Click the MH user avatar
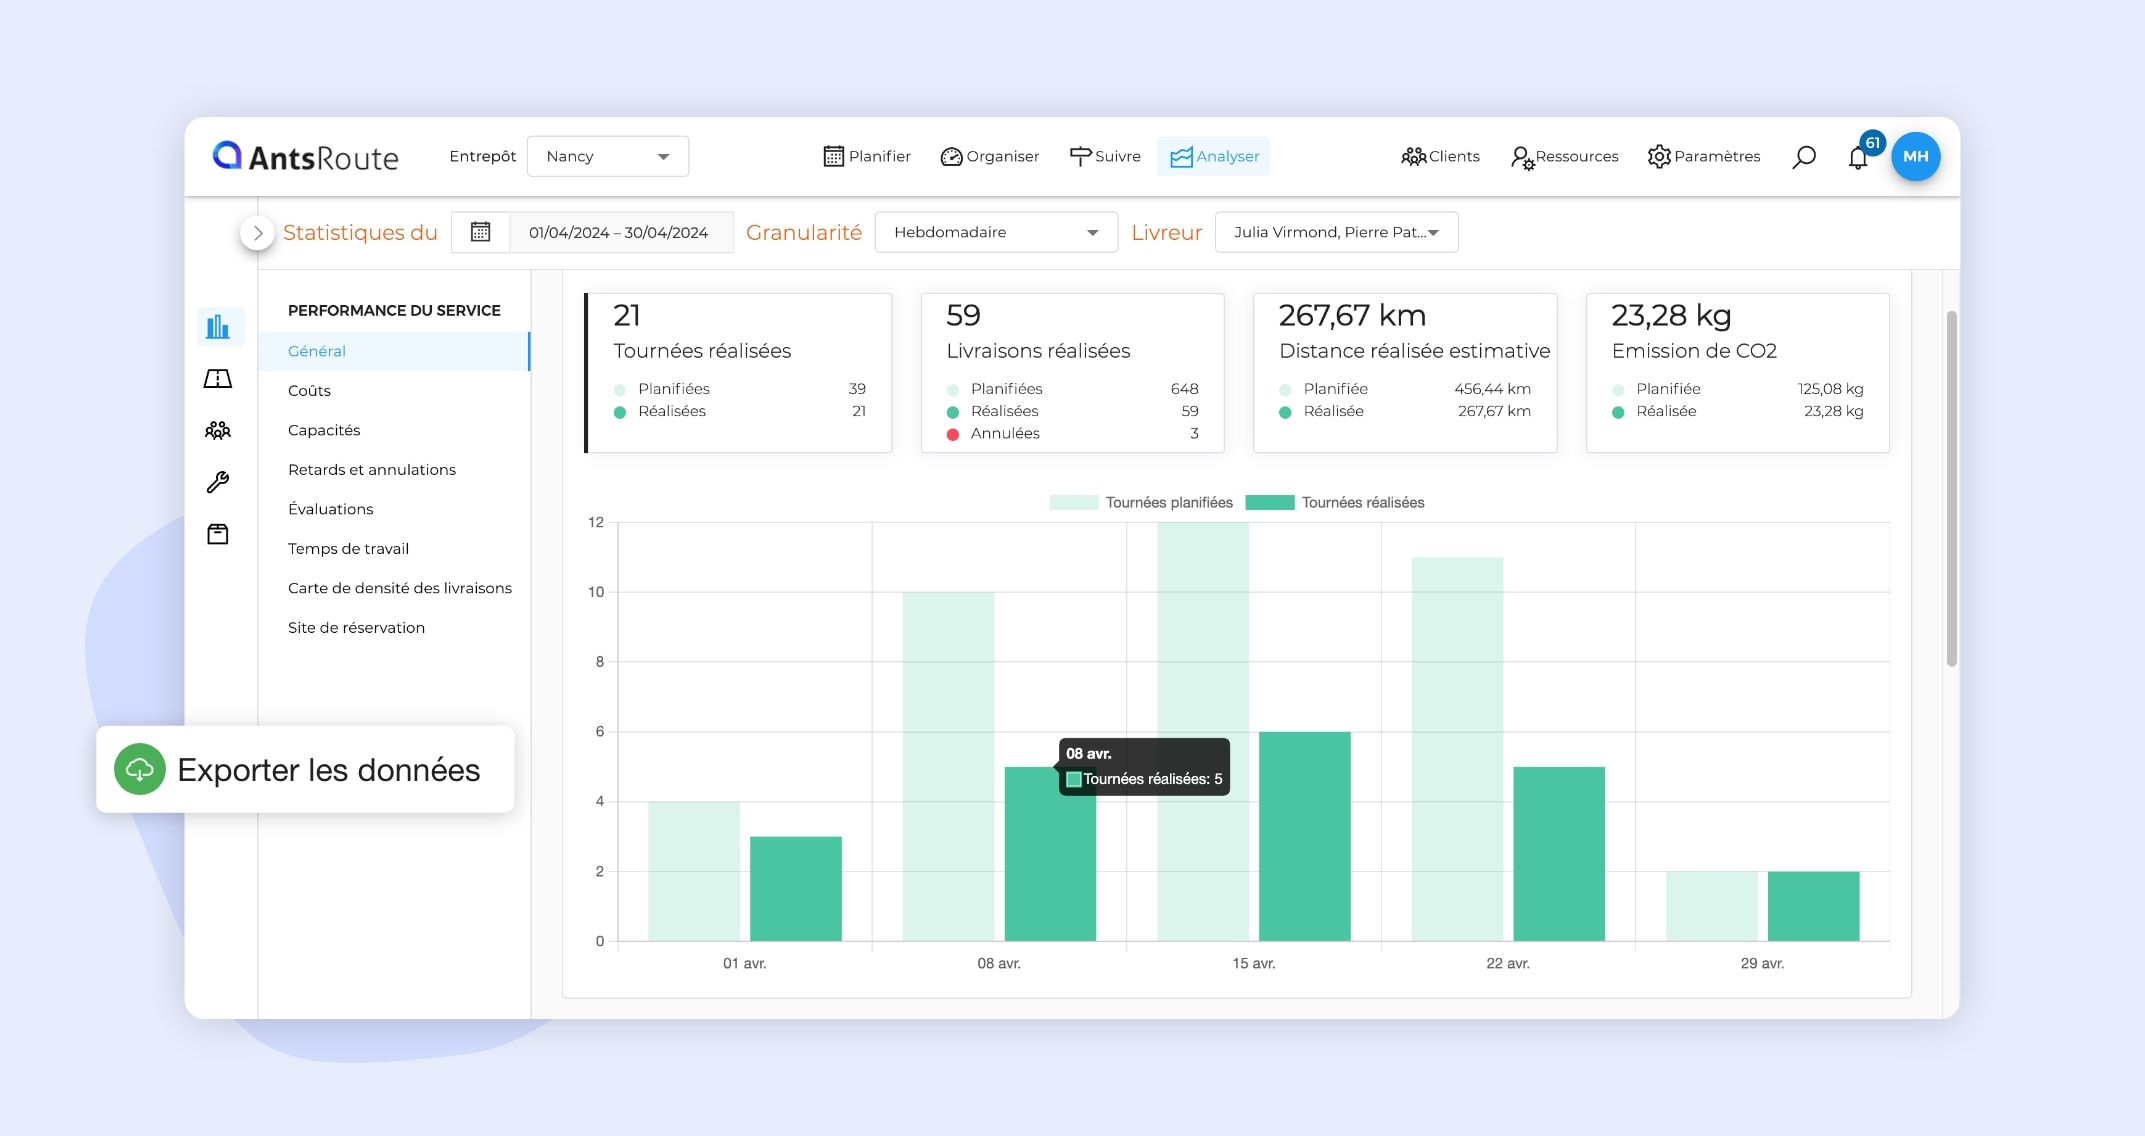This screenshot has height=1136, width=2145. [1915, 156]
